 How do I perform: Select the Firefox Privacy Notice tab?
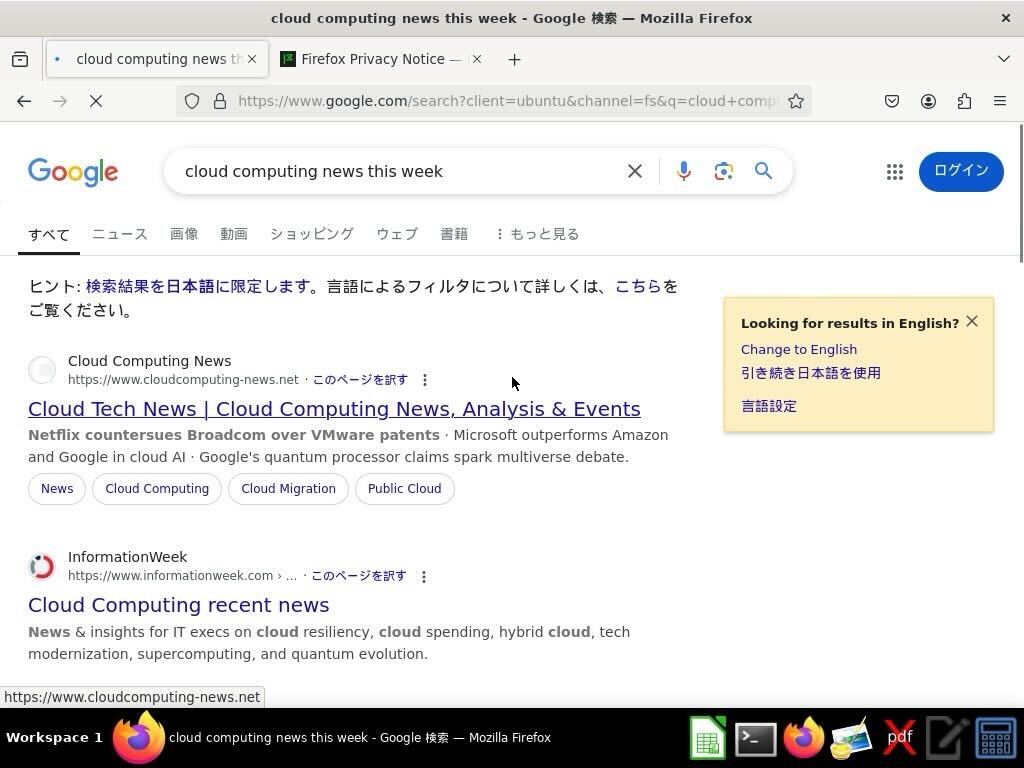click(382, 59)
